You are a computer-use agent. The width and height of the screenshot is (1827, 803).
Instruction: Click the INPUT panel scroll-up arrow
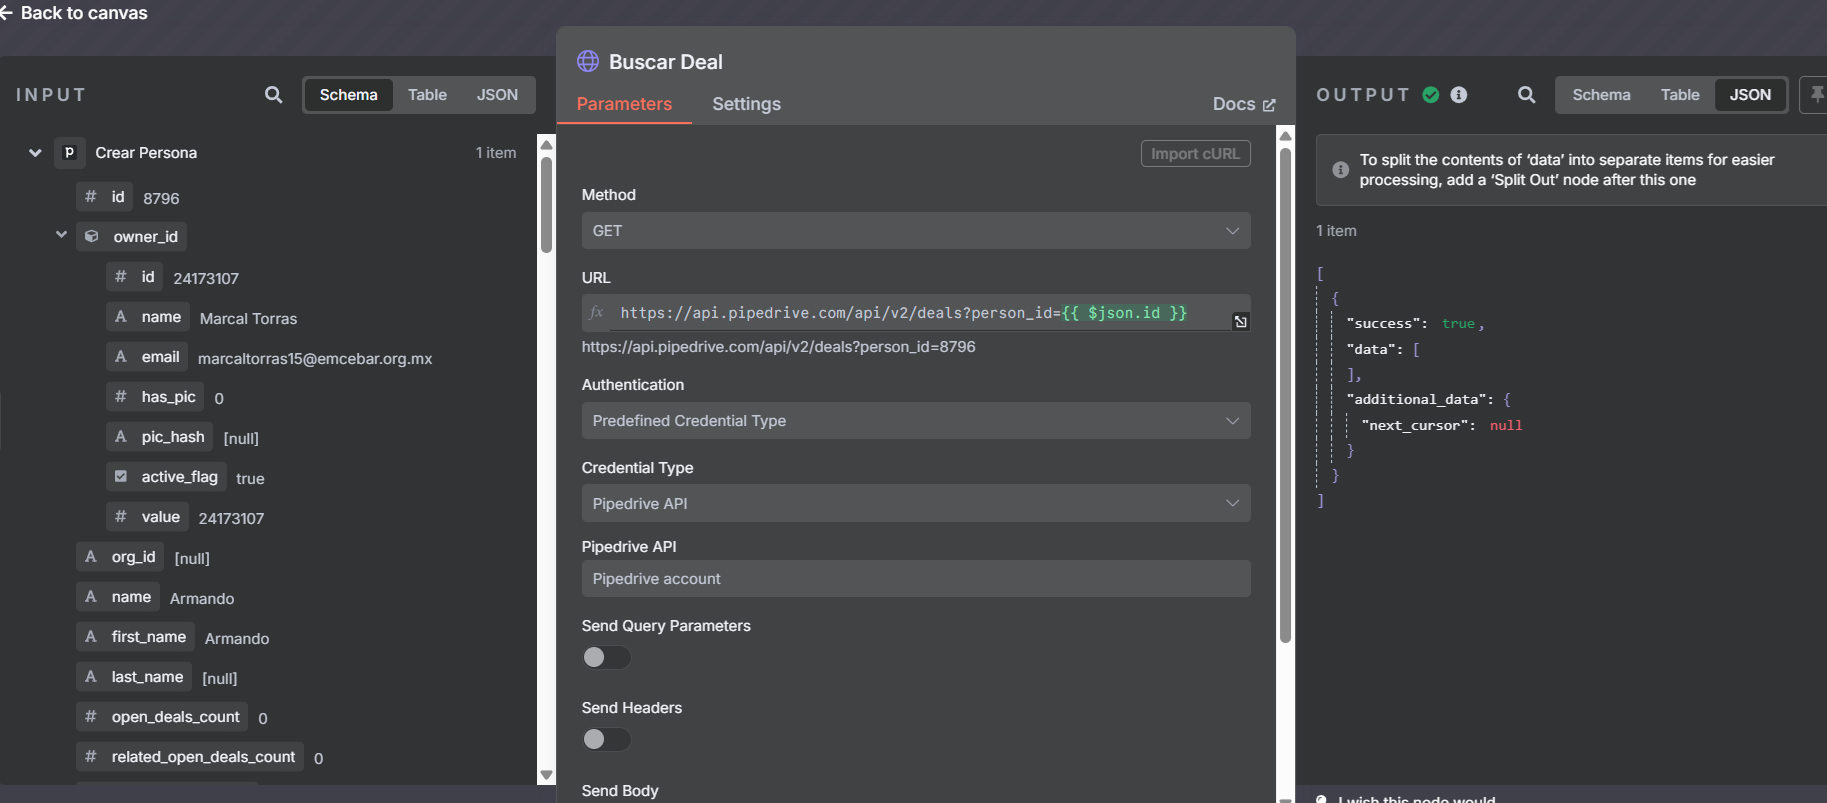[546, 145]
